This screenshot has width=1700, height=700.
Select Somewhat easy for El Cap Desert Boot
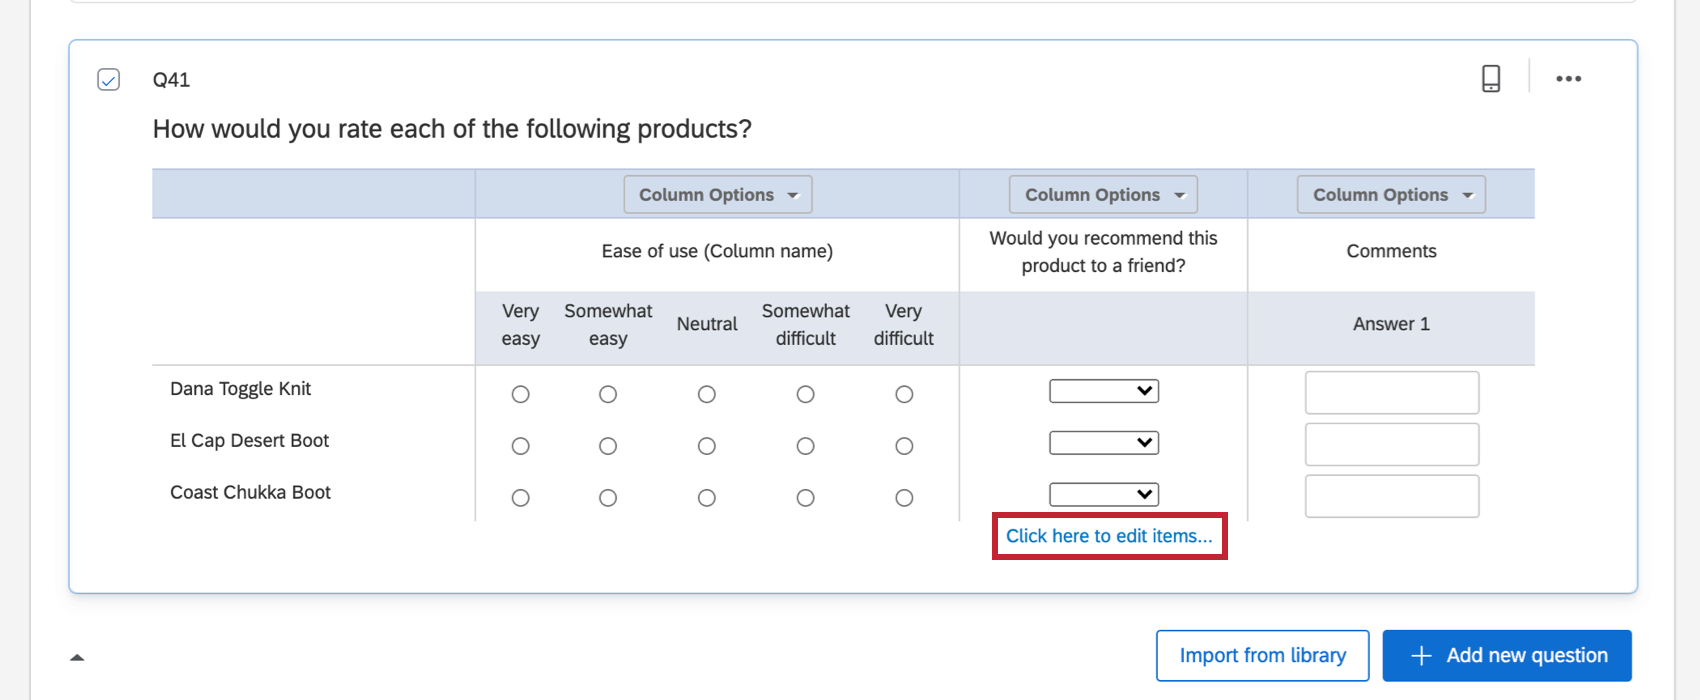point(608,446)
